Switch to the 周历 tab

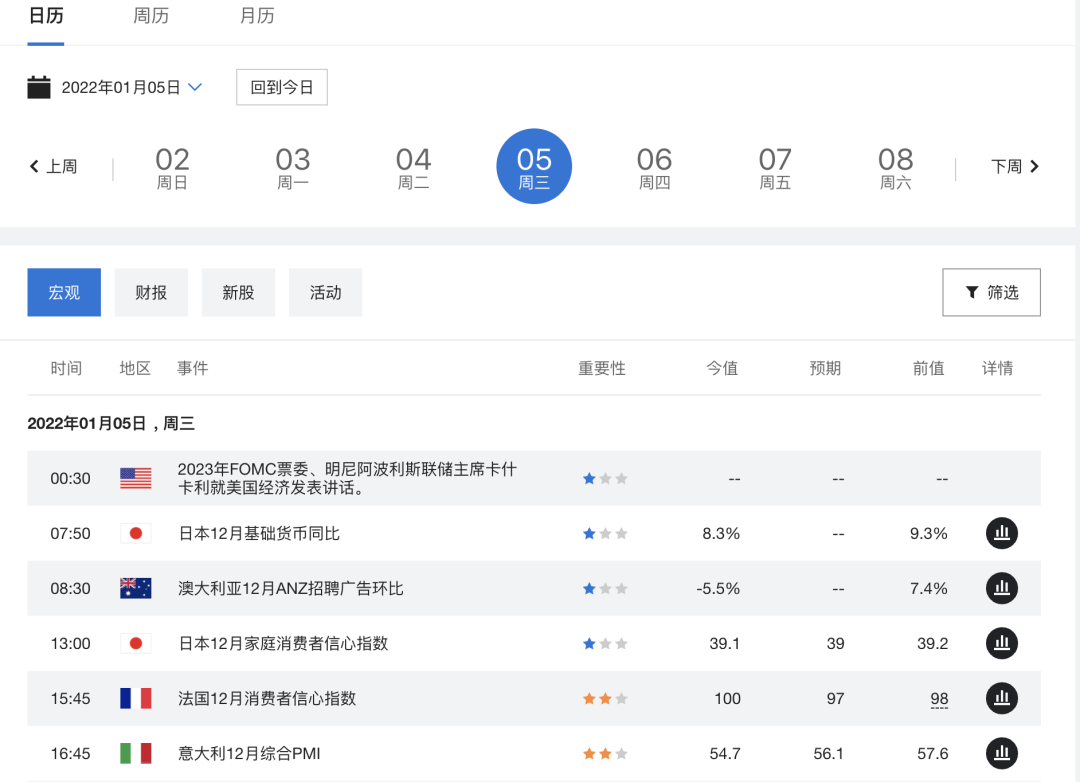point(151,16)
